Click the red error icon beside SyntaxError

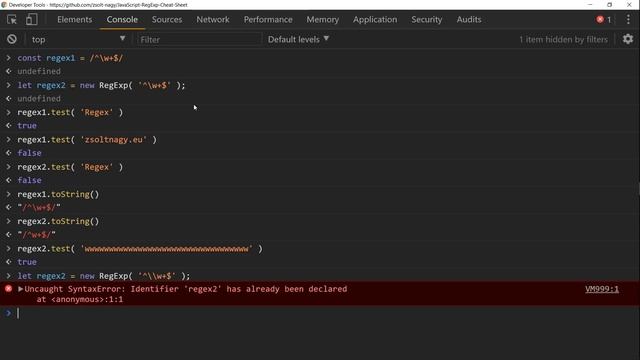click(9, 289)
